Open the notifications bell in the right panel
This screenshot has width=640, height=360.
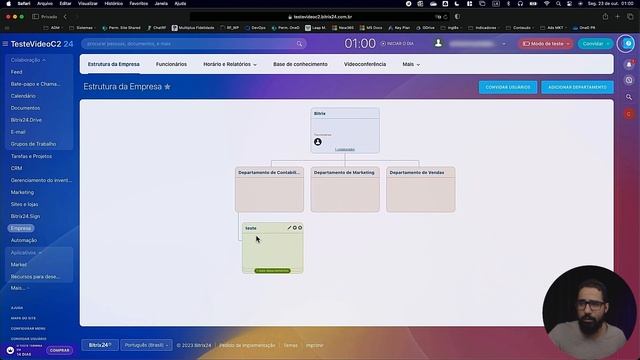click(629, 64)
